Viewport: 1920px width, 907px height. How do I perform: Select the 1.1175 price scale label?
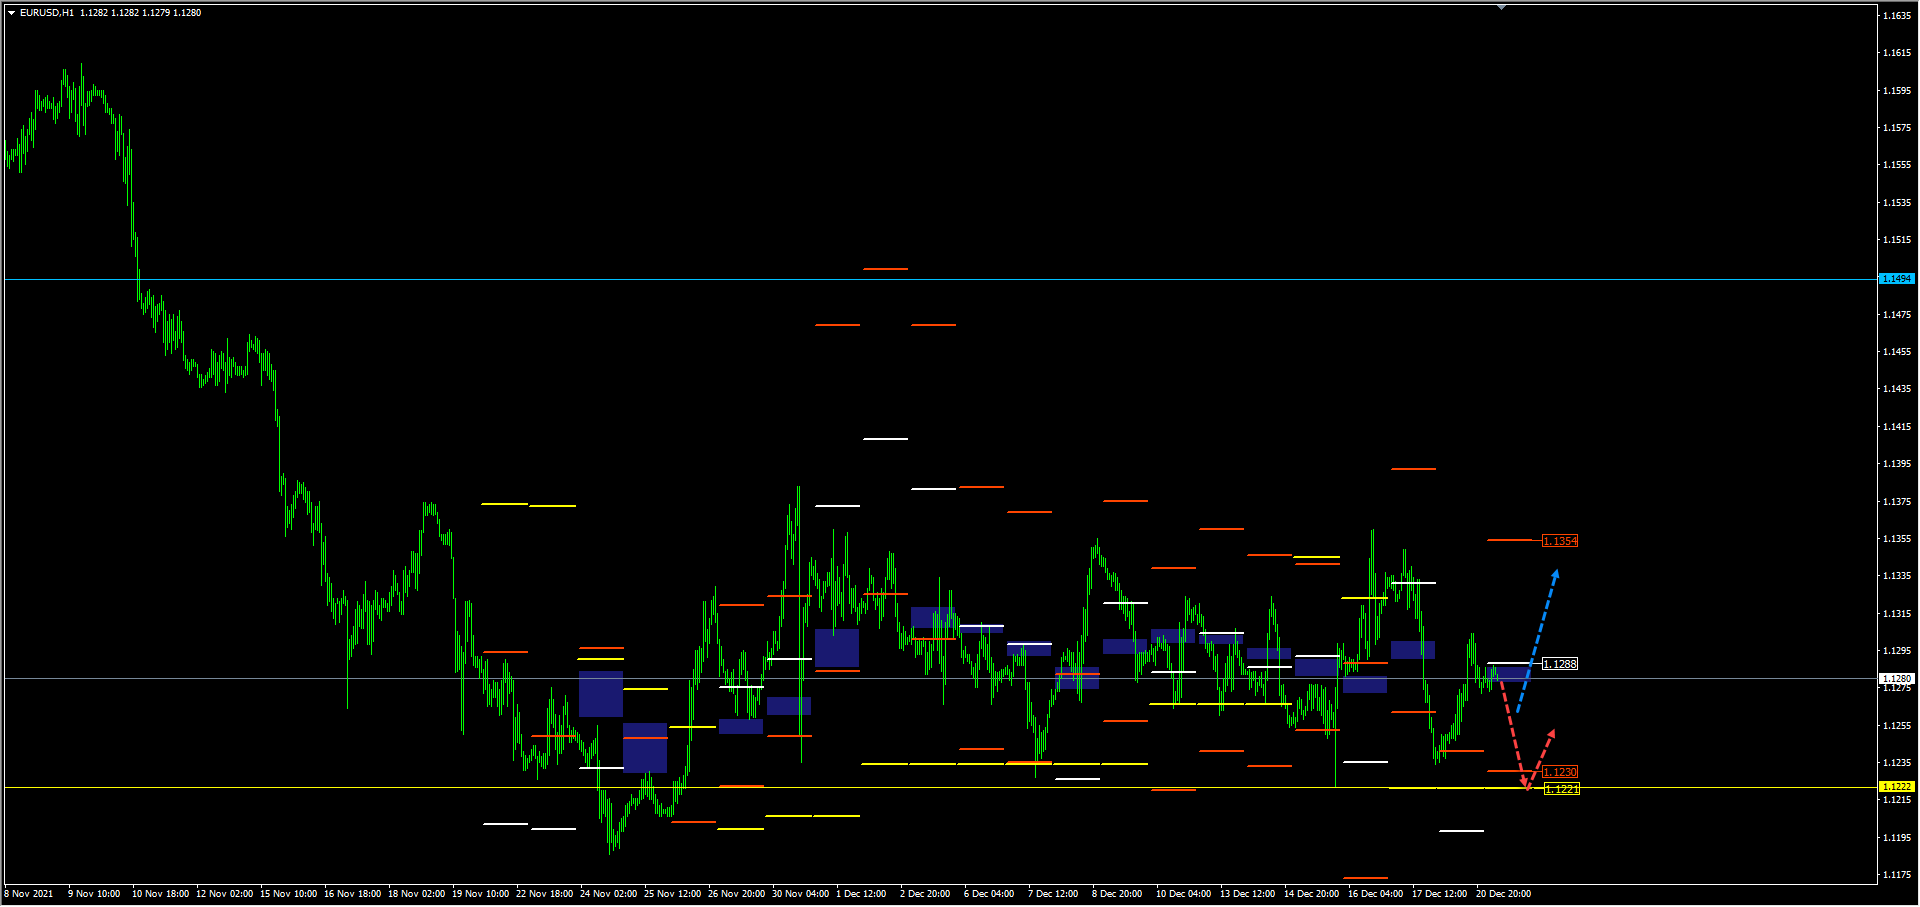(1896, 875)
